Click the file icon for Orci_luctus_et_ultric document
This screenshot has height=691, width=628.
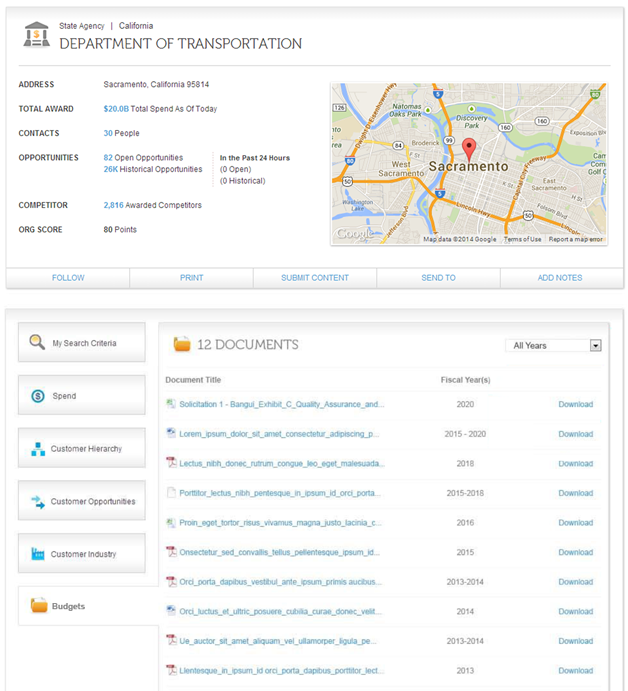click(x=171, y=611)
